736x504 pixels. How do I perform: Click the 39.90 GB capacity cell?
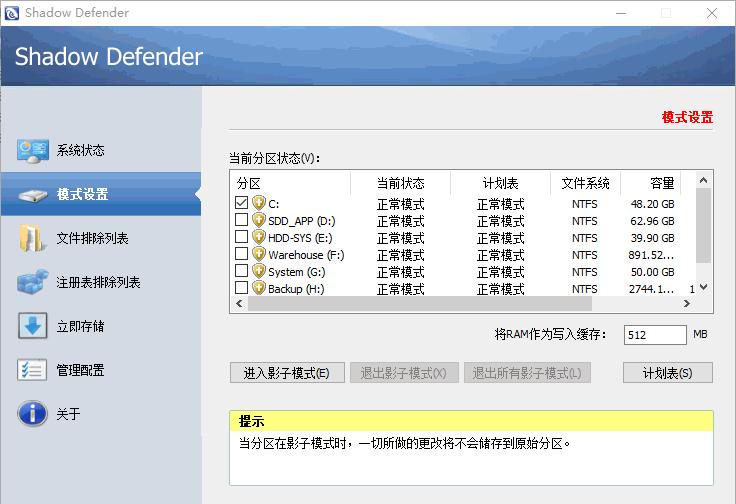point(652,238)
